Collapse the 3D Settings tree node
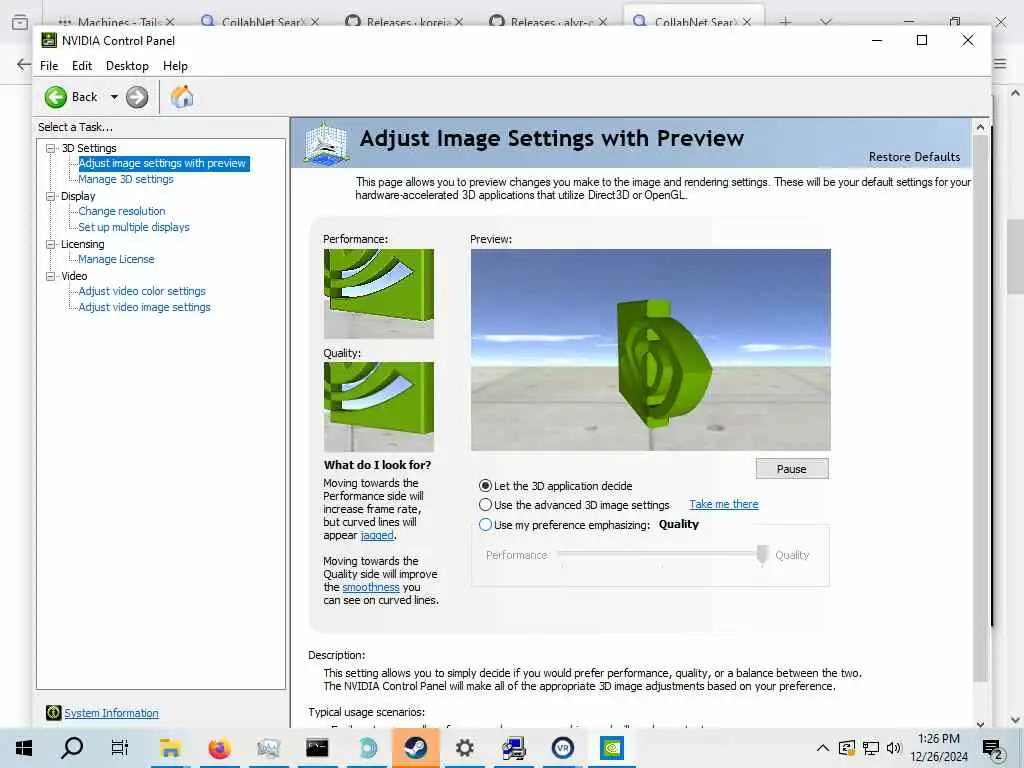Image resolution: width=1024 pixels, height=768 pixels. click(x=50, y=148)
